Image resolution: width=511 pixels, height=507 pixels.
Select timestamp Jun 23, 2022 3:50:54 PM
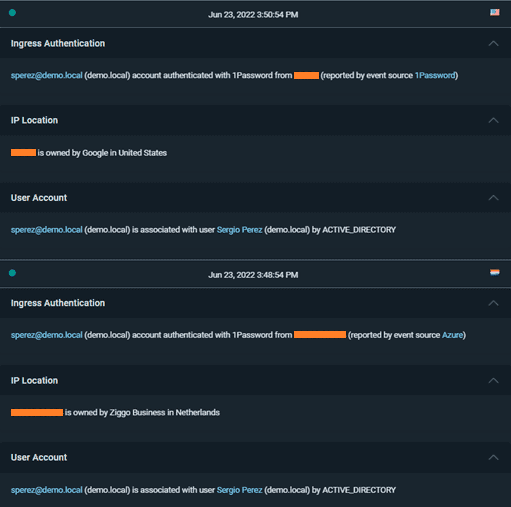[253, 15]
